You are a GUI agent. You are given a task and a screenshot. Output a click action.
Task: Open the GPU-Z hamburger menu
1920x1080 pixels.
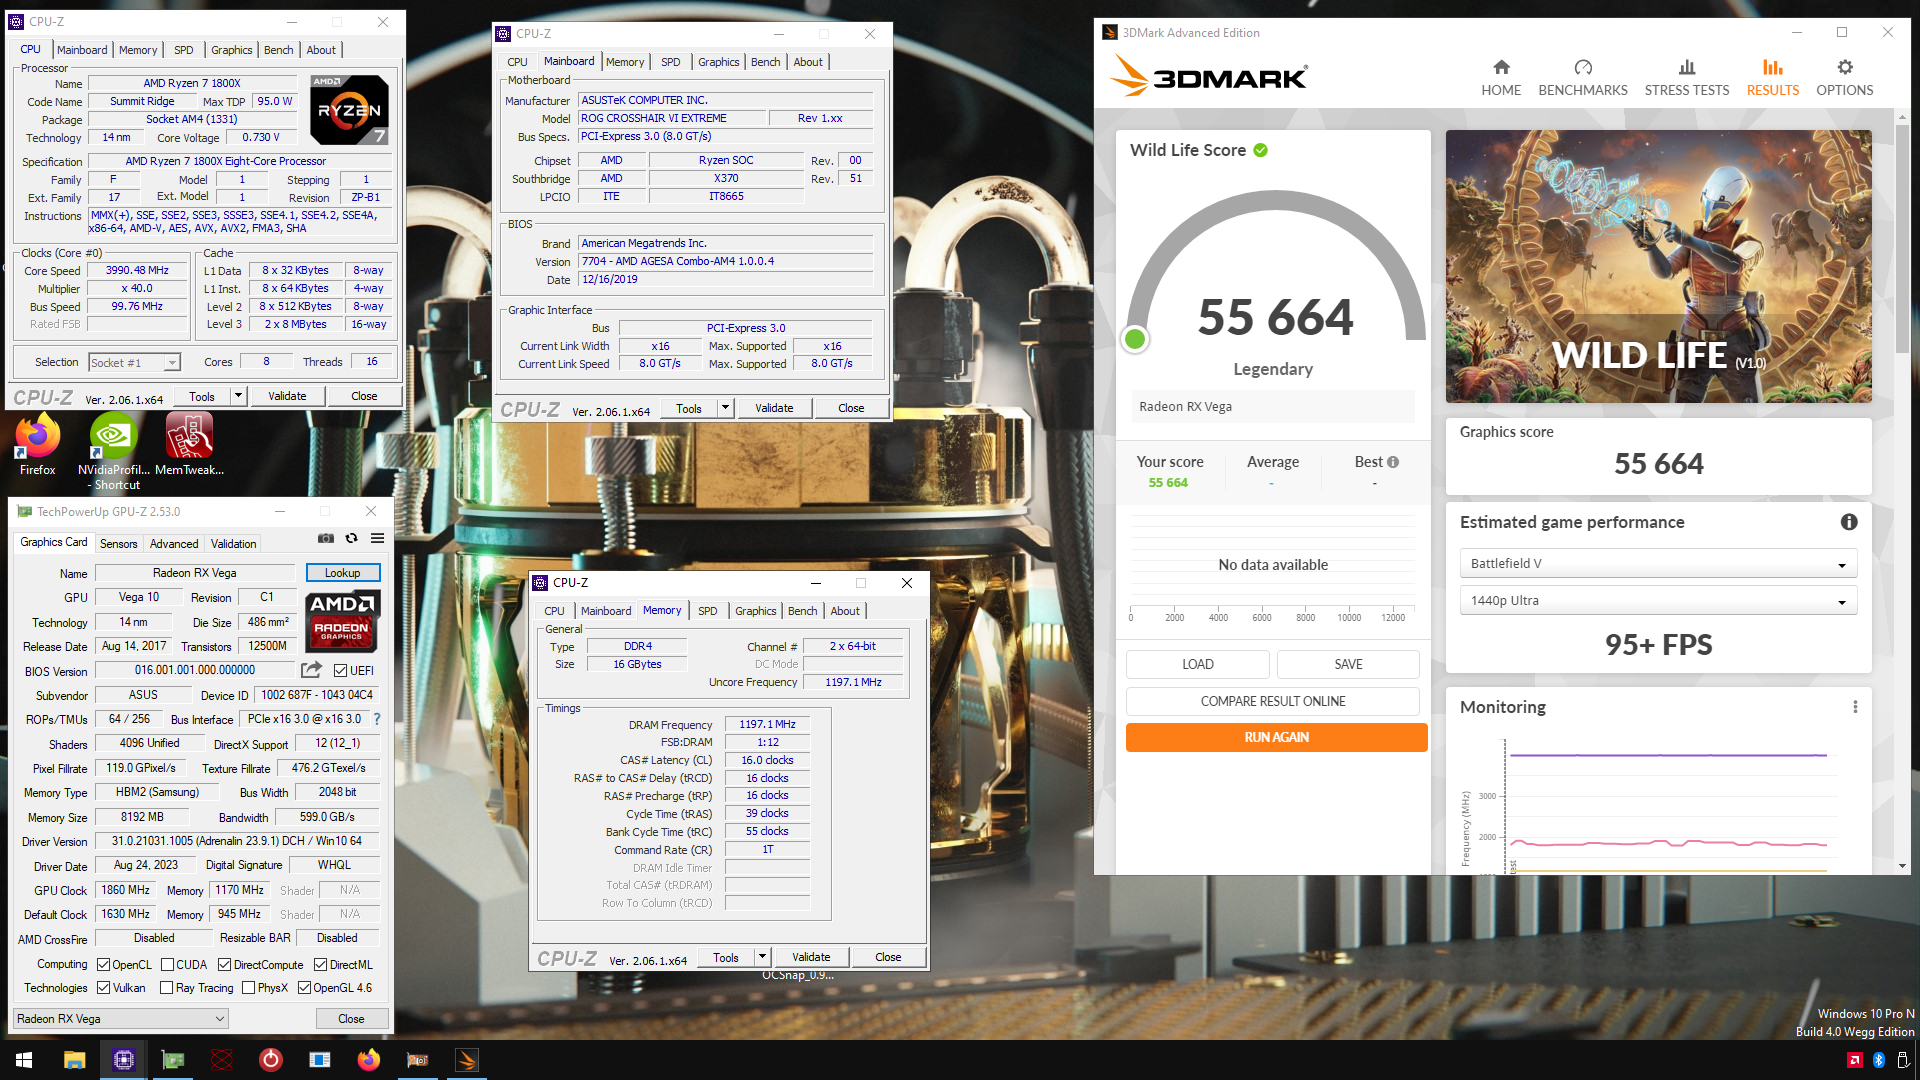point(377,538)
